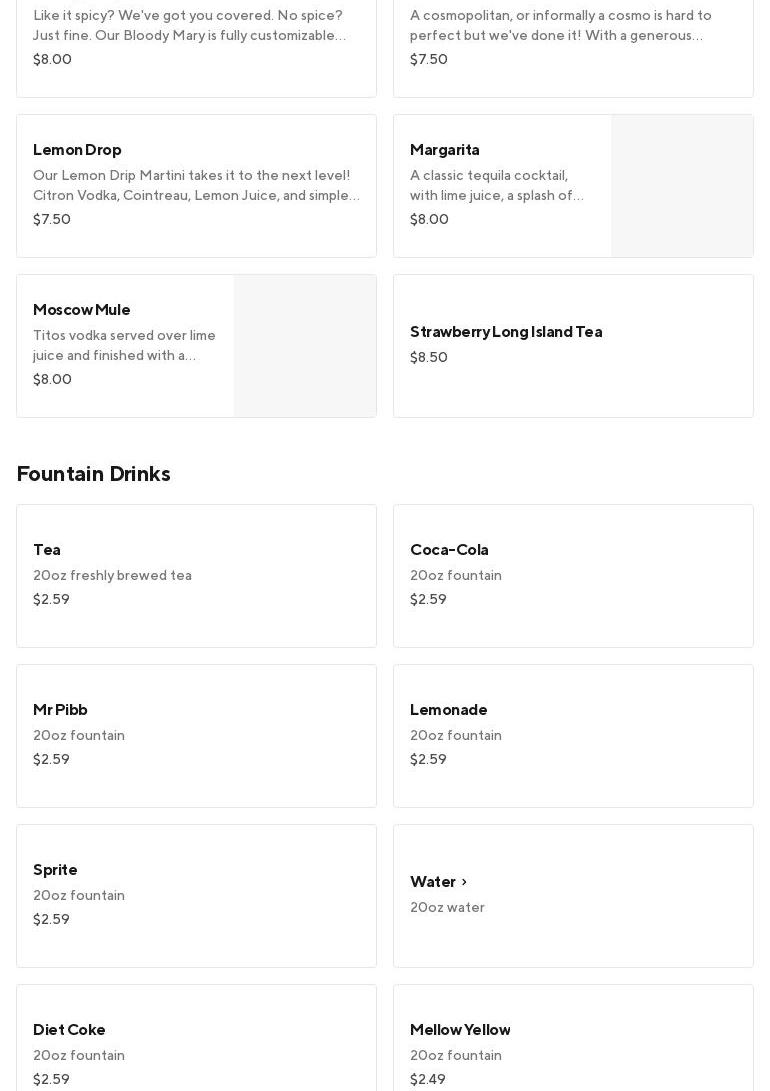Select the Strawberry Long Island Tea item
The image size is (770, 1091).
[573, 346]
